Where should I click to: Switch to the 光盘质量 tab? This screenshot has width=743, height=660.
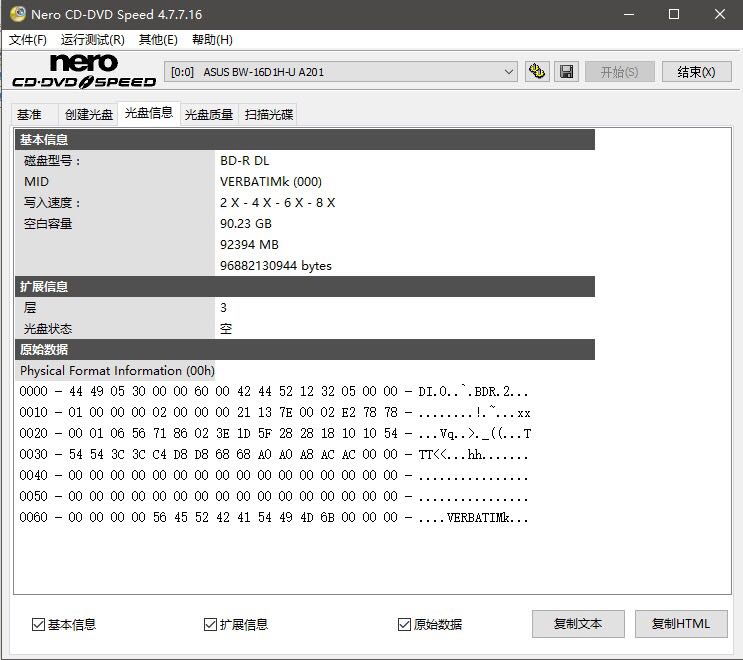(209, 115)
